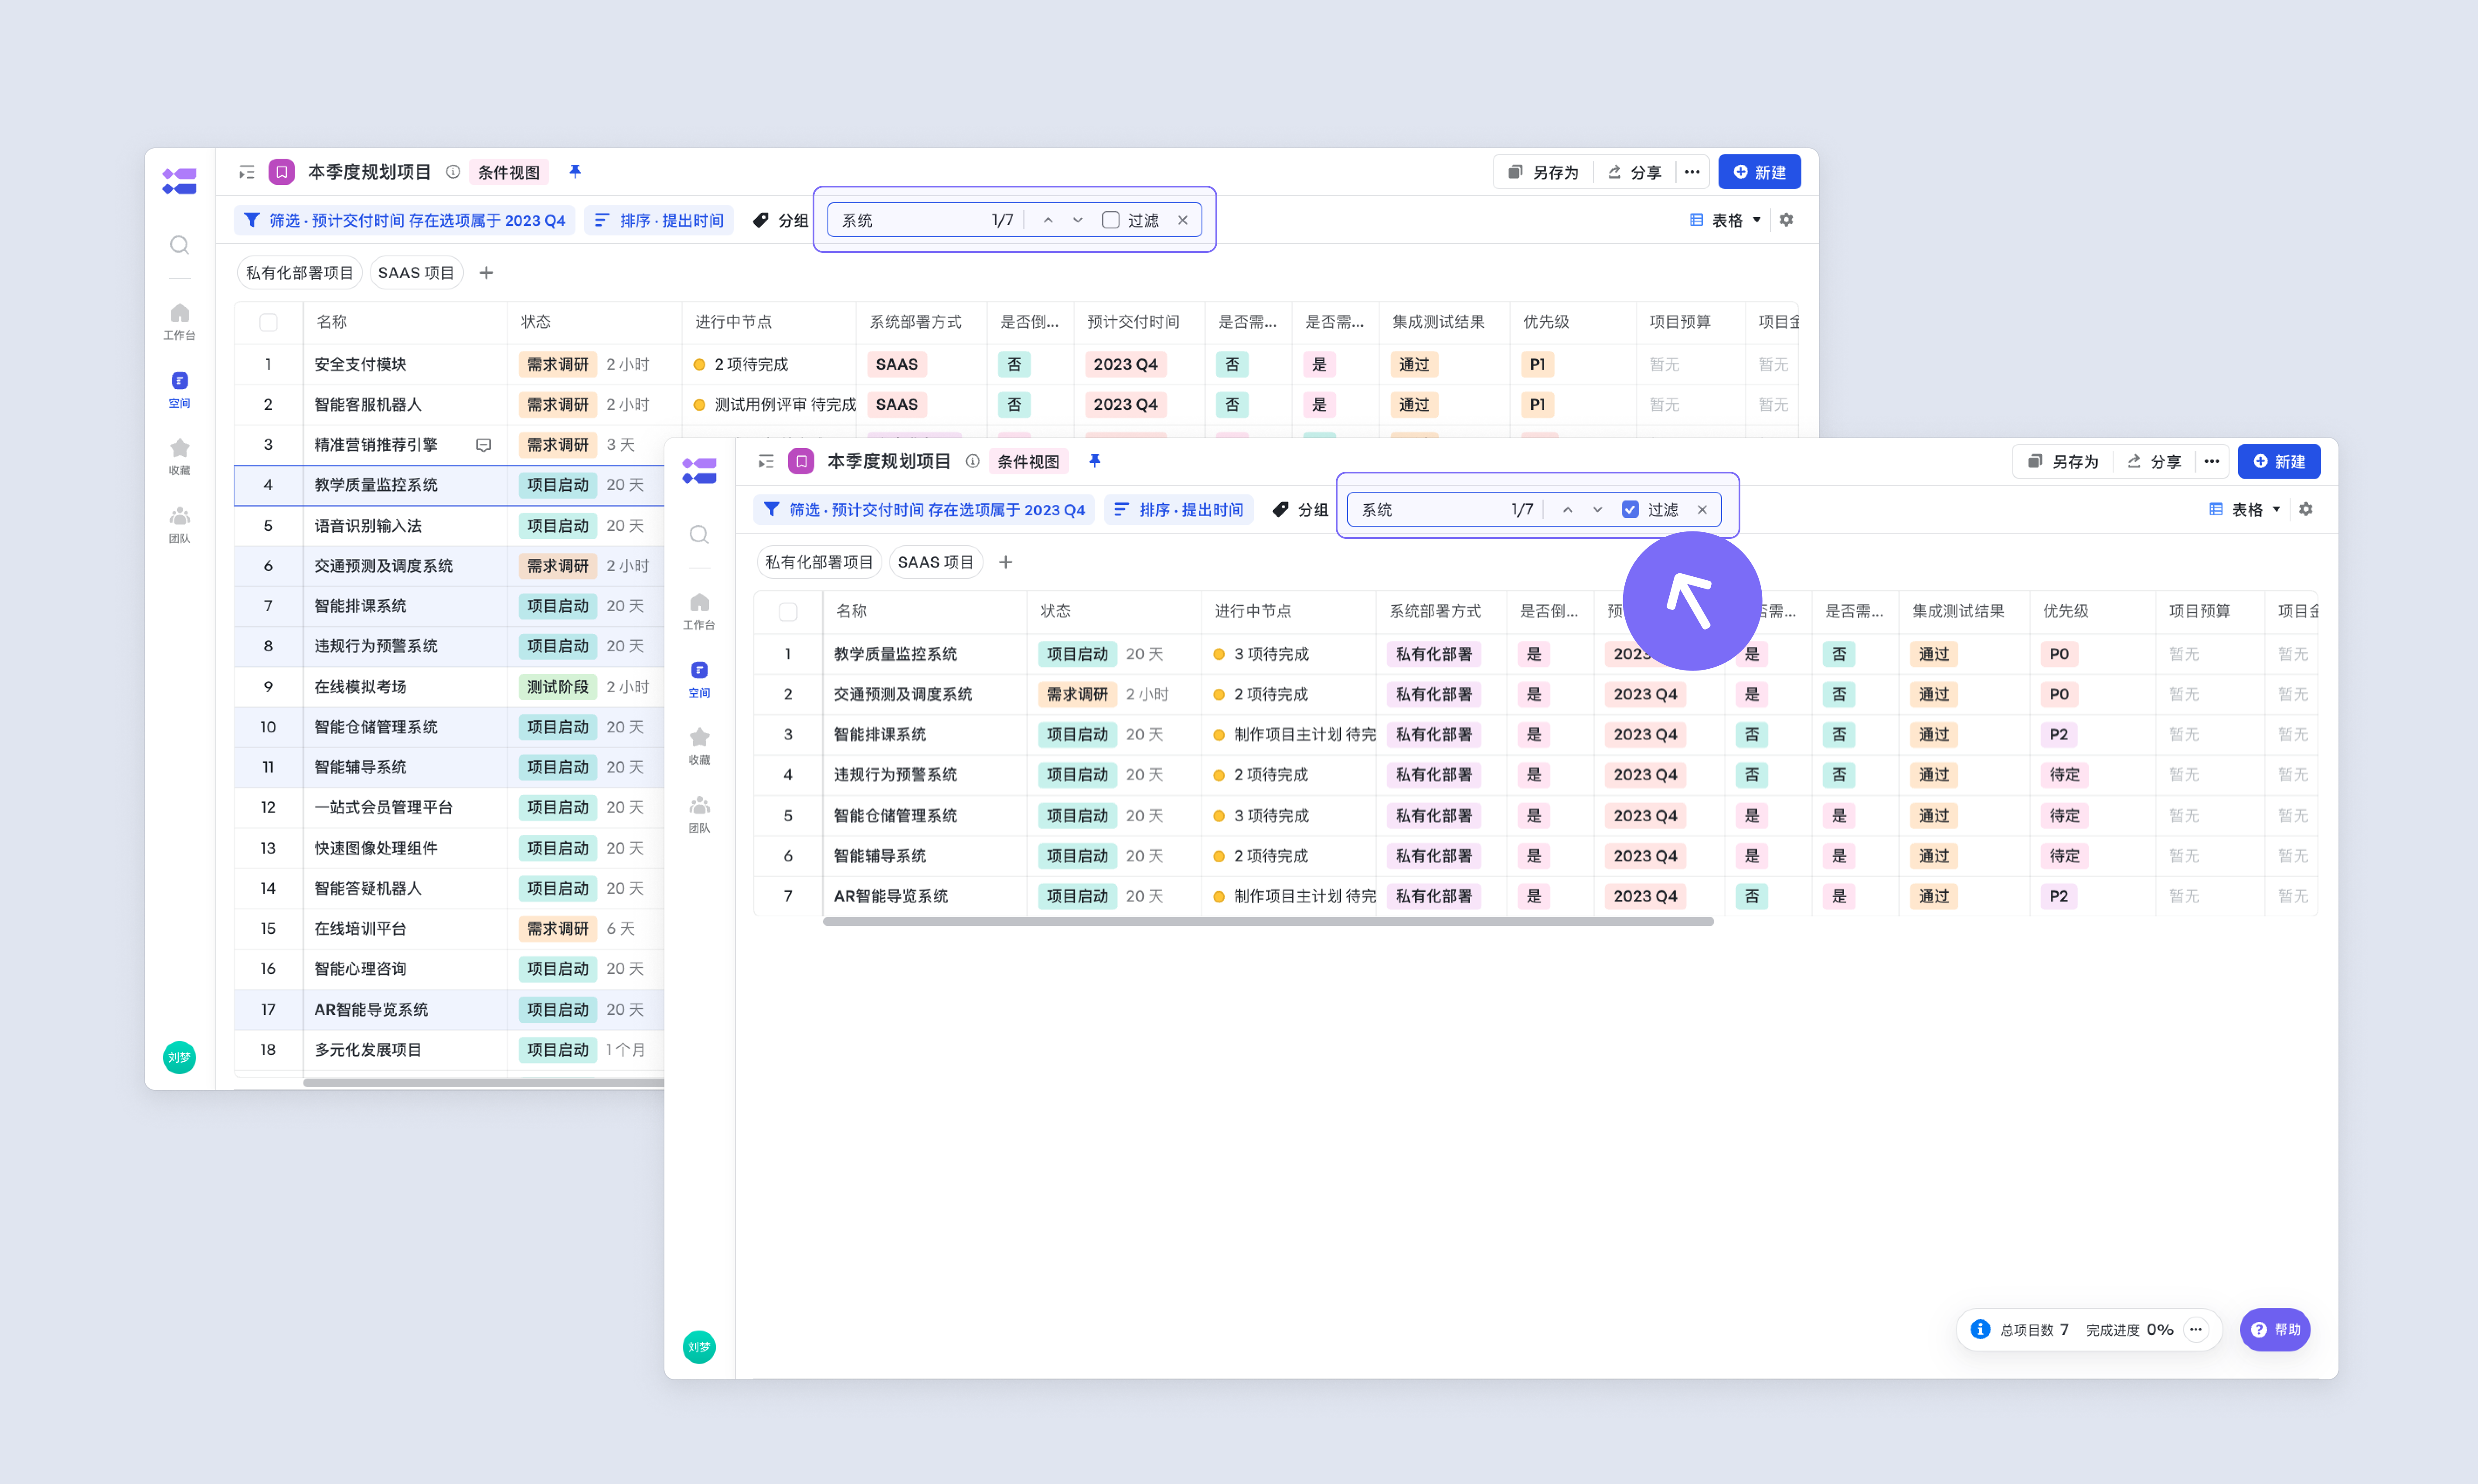Select 私有化部署项目 tab in front window
Viewport: 2478px width, 1484px height.
point(819,562)
